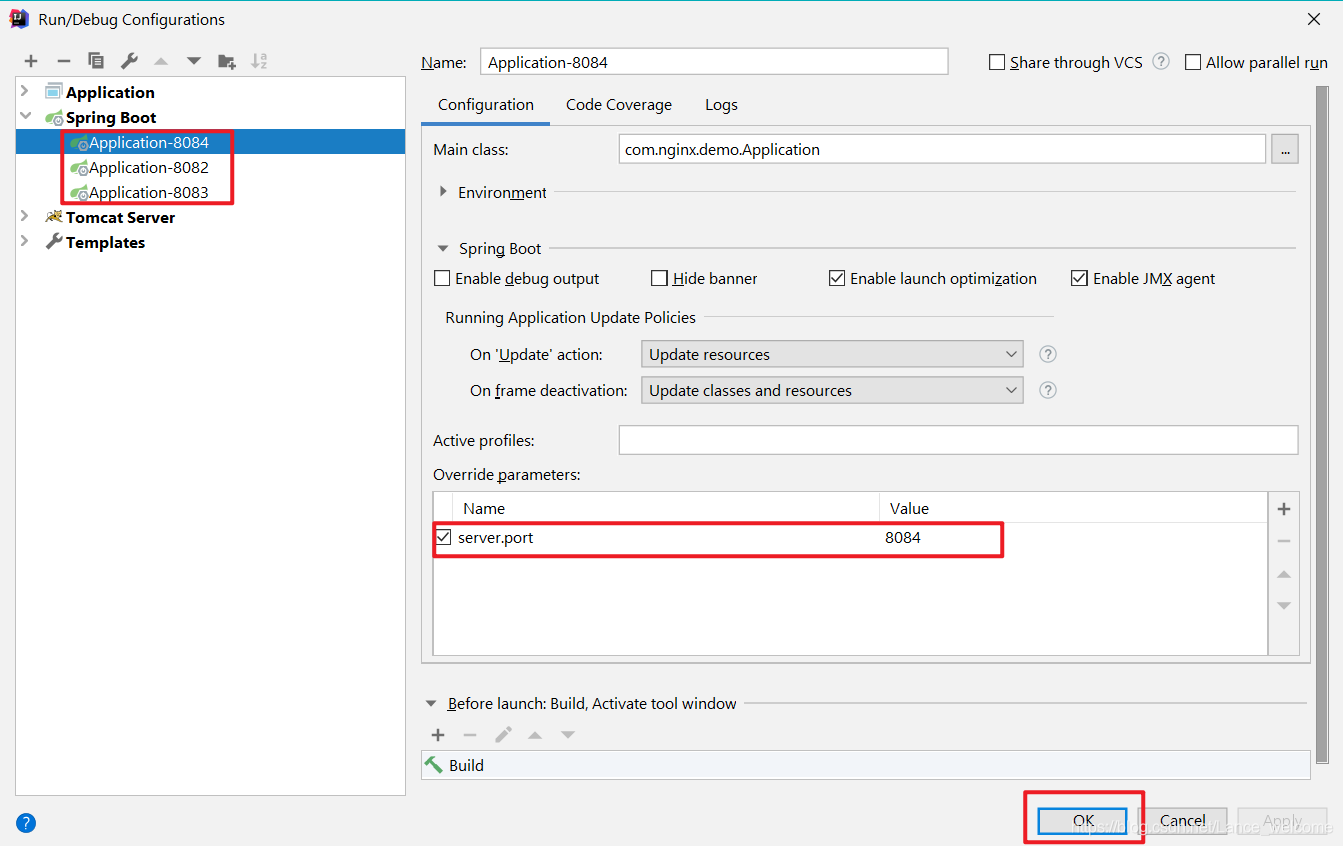Screen dimensions: 1343x846
Task: Move configuration up arrow in left toolbar
Action: point(161,61)
